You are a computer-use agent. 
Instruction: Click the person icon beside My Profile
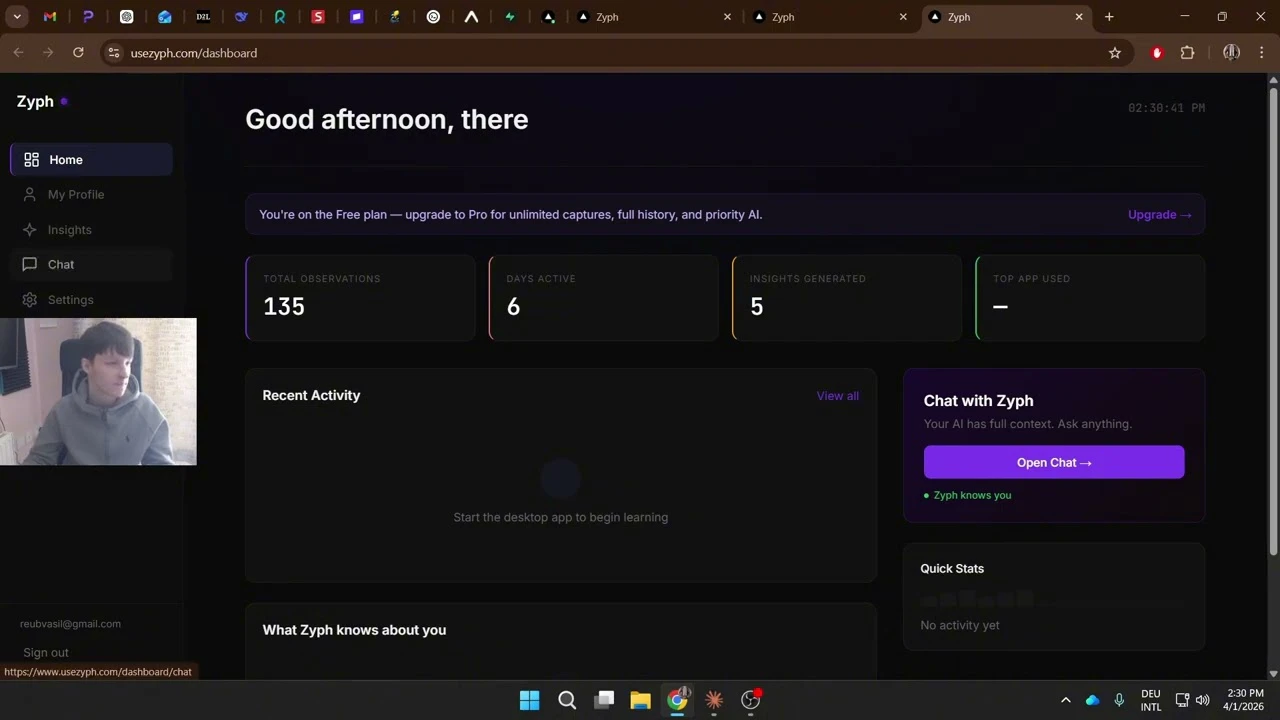click(x=30, y=195)
